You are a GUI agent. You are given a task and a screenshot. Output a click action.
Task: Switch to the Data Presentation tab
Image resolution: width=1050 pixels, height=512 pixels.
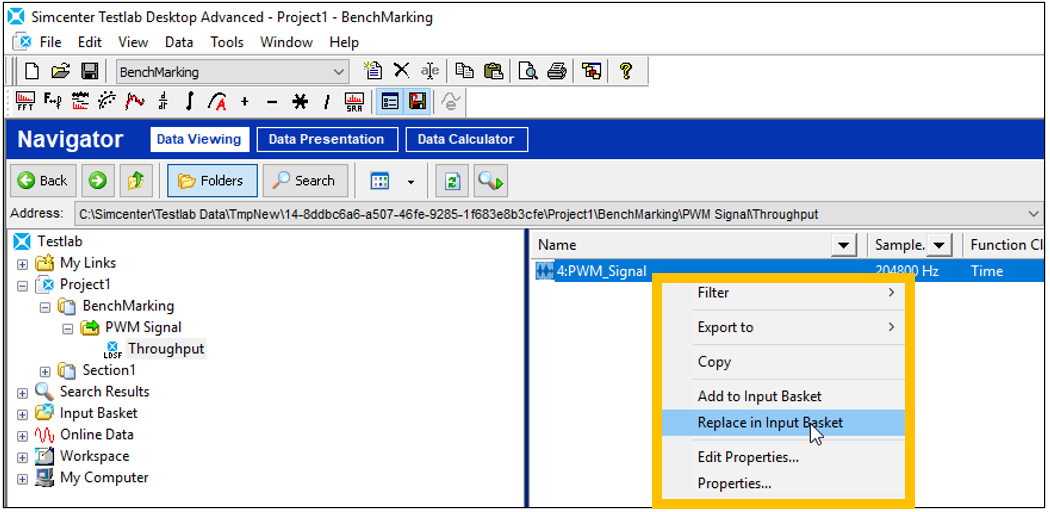tap(326, 139)
